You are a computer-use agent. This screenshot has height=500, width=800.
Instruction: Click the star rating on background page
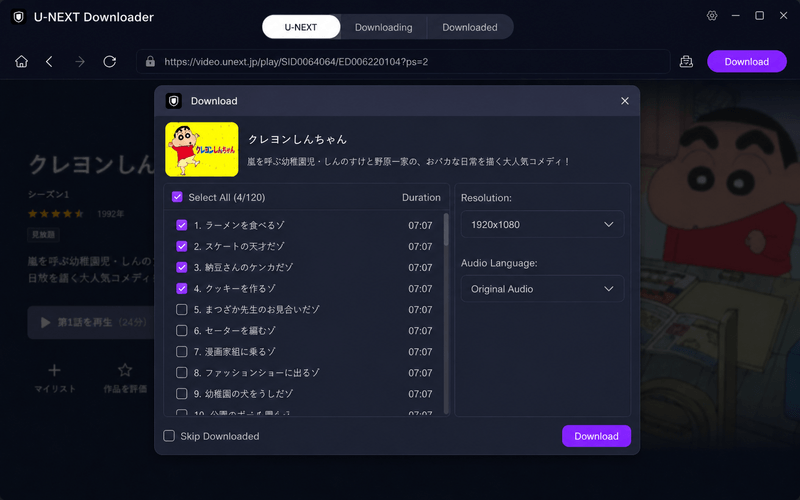56,214
